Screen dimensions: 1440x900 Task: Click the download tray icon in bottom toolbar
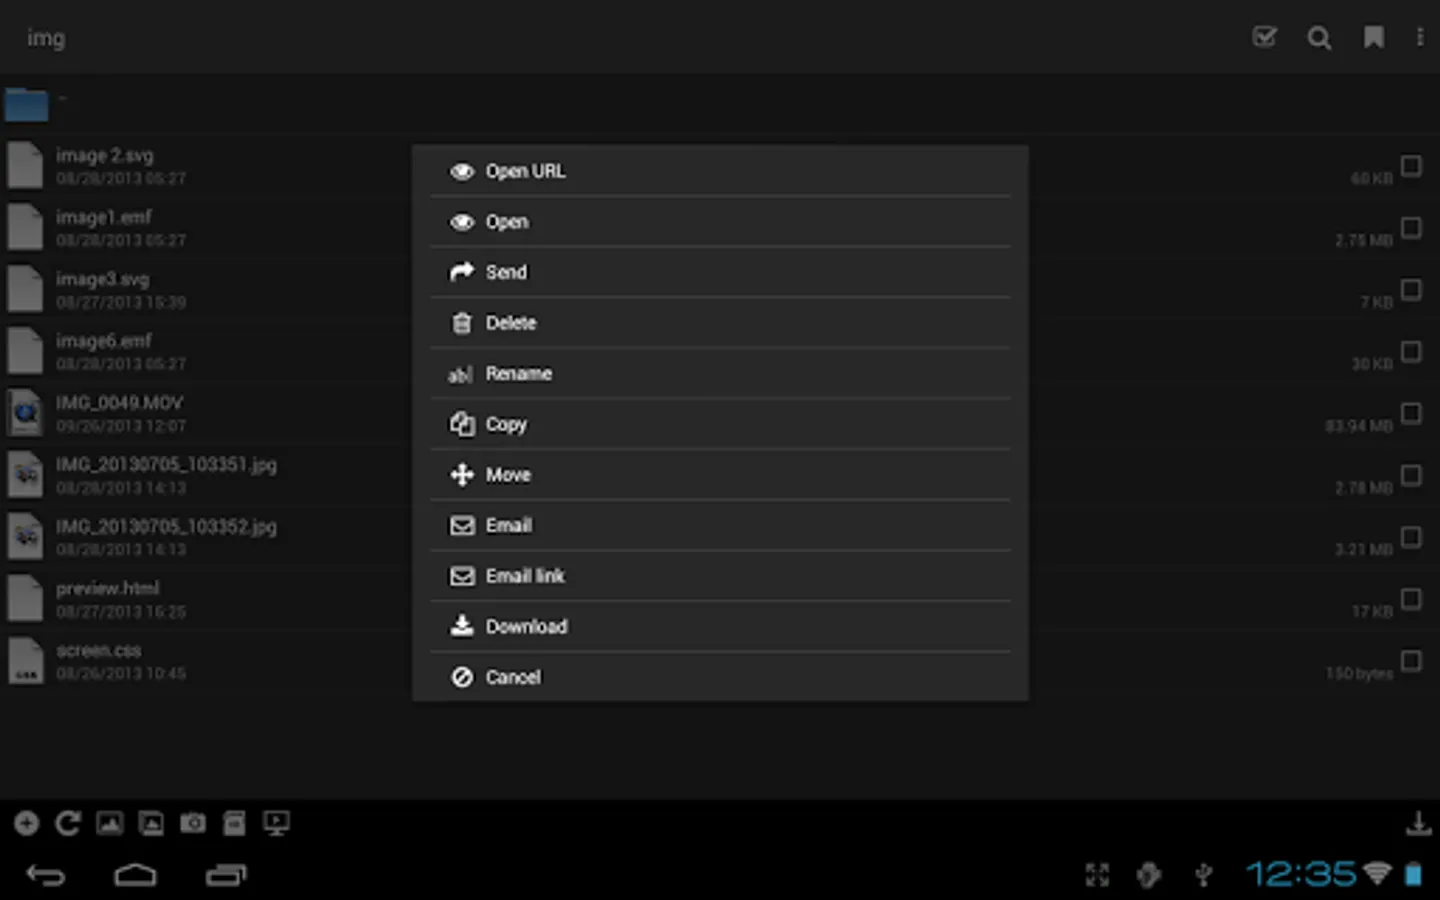[x=1418, y=824]
